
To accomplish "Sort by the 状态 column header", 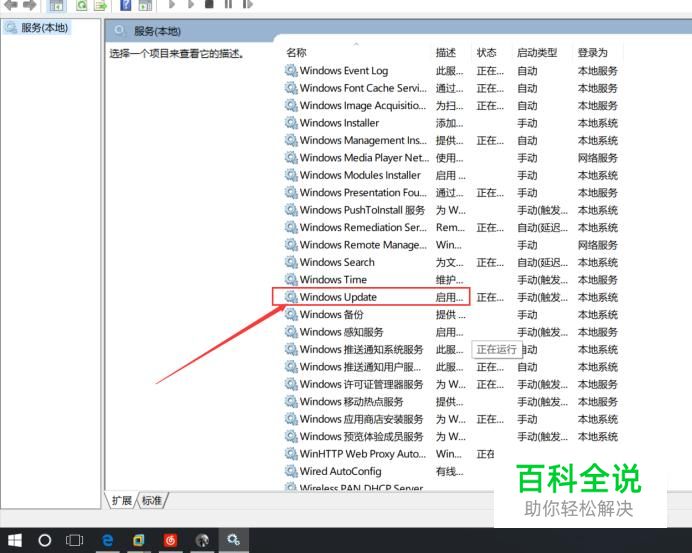I will 486,53.
